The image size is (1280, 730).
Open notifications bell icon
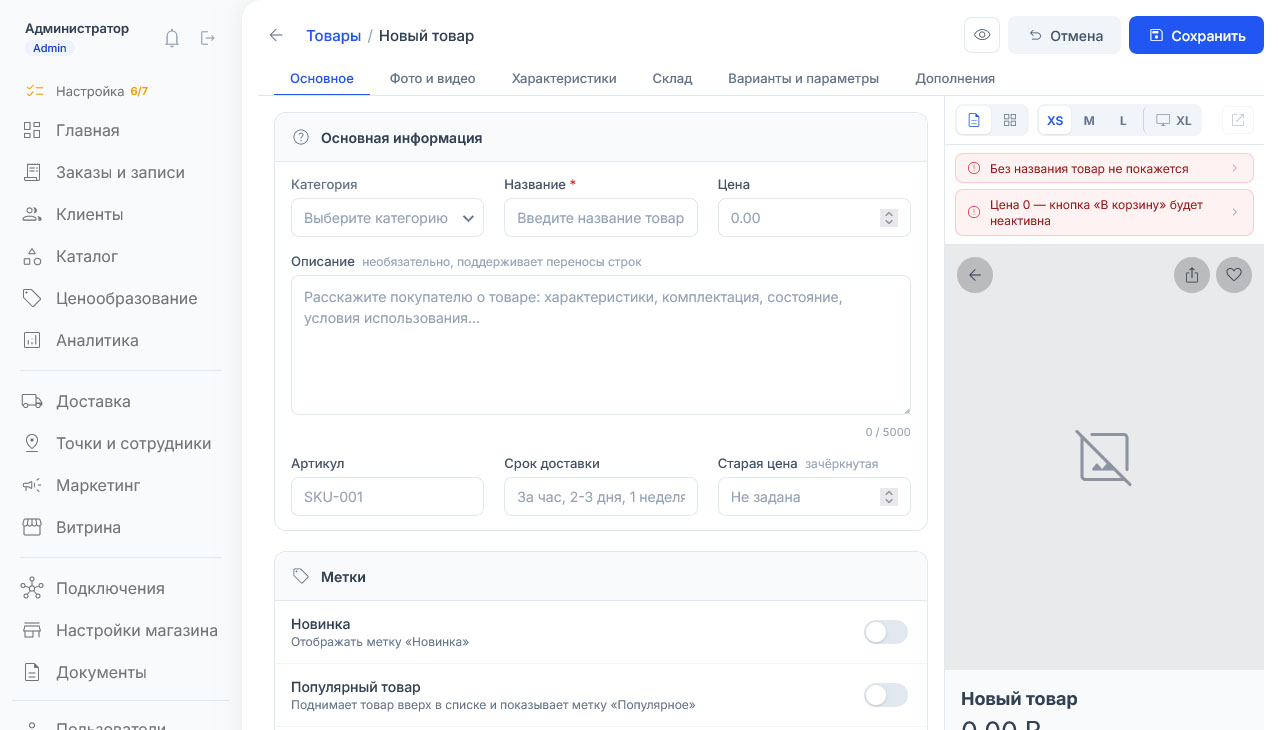click(x=172, y=38)
